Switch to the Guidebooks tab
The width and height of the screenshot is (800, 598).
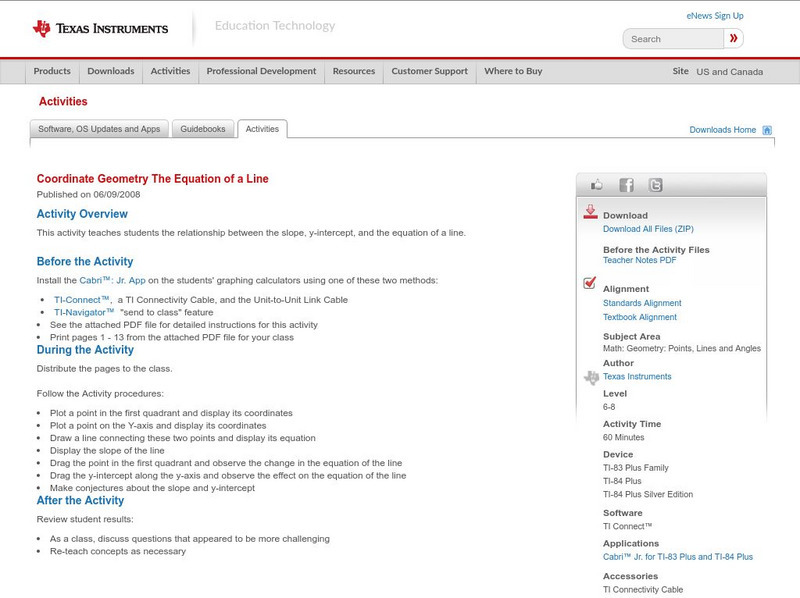point(203,129)
